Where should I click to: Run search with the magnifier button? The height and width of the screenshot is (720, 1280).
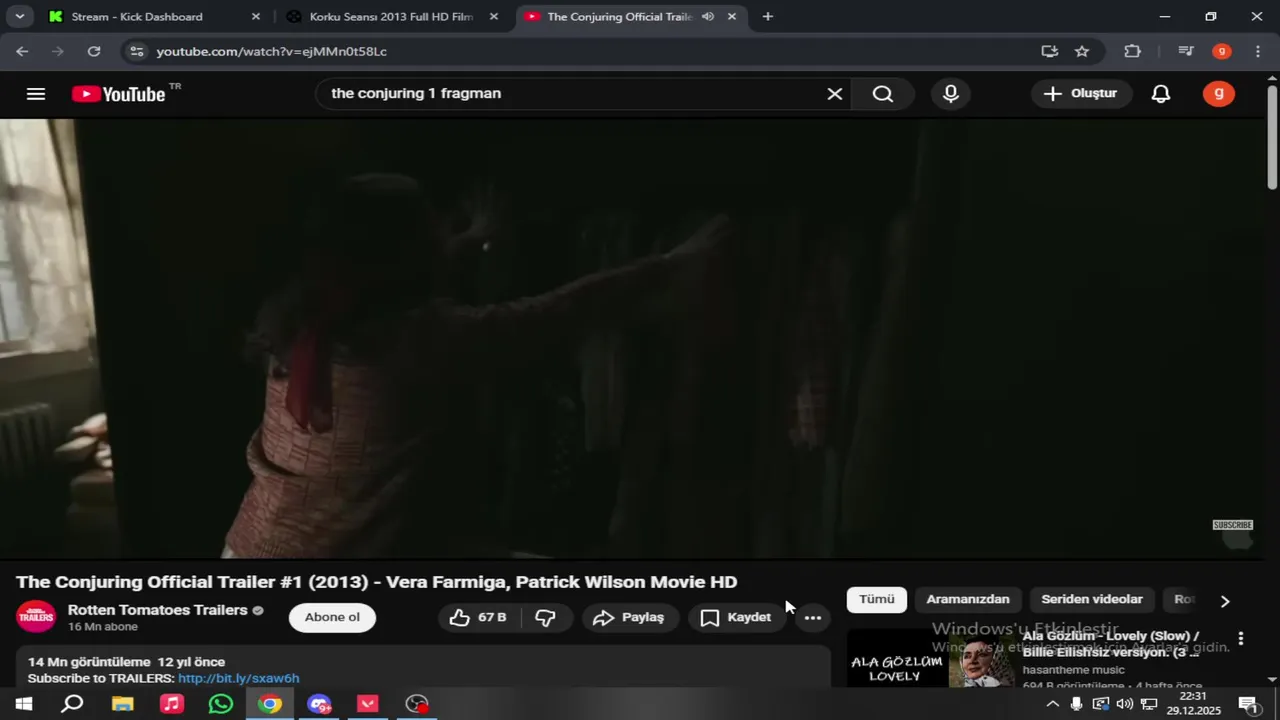pyautogui.click(x=883, y=94)
